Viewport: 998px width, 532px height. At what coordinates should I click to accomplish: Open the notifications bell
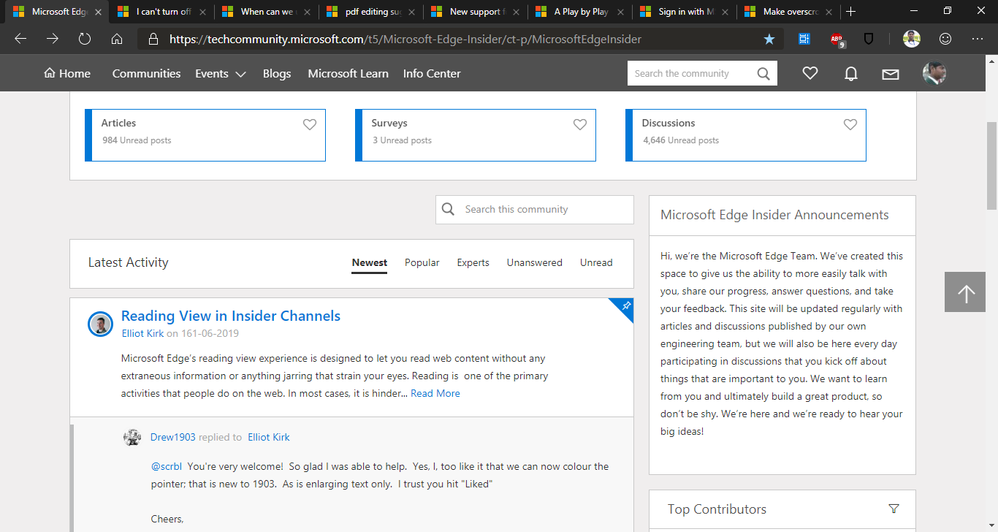(850, 74)
